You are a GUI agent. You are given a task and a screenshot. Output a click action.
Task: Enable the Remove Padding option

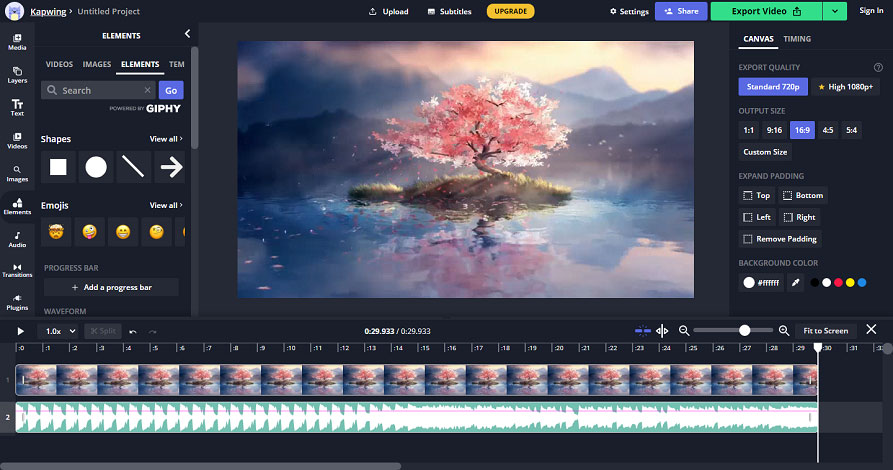(780, 239)
